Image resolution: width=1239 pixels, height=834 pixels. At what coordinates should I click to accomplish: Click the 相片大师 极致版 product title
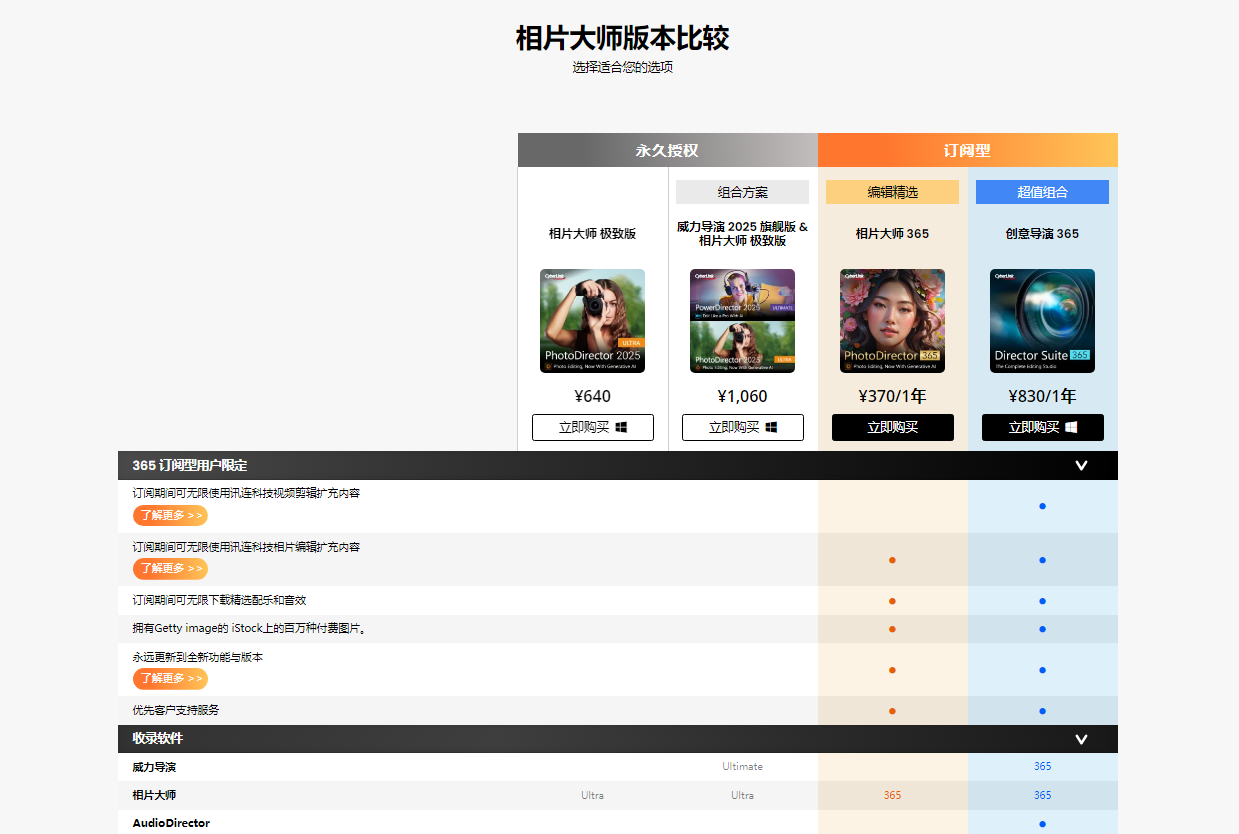coord(593,234)
